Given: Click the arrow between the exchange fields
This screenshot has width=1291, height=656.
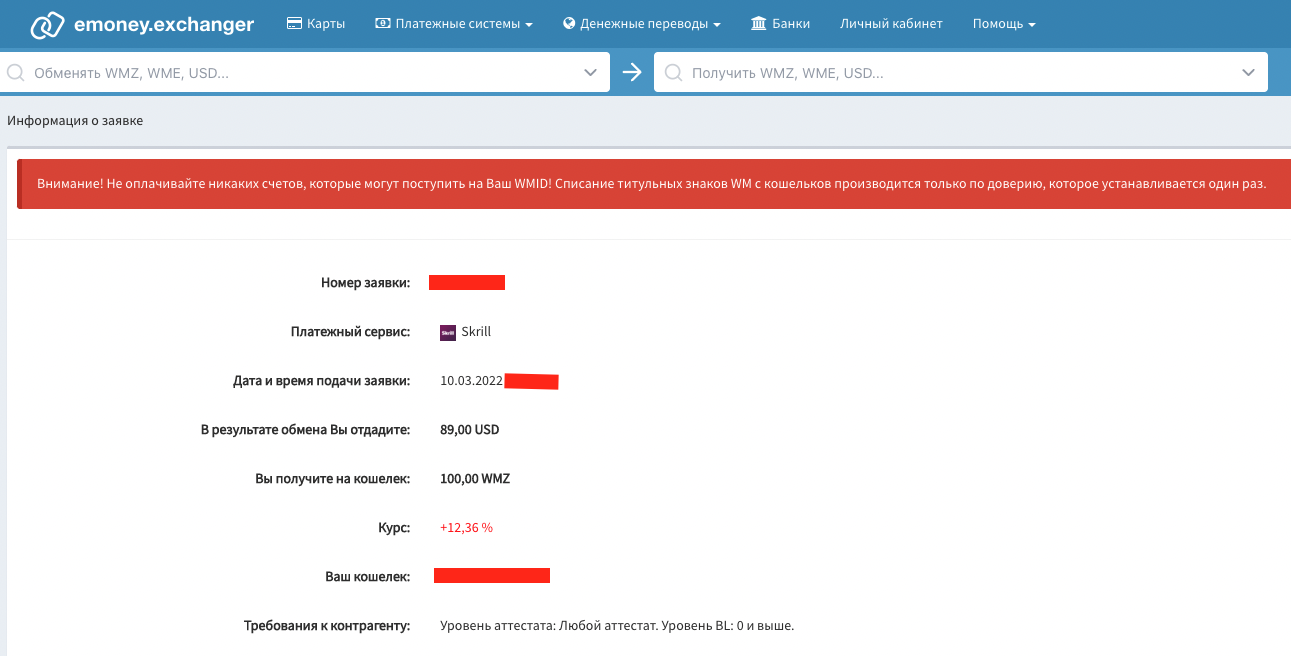Looking at the screenshot, I should click(x=631, y=72).
